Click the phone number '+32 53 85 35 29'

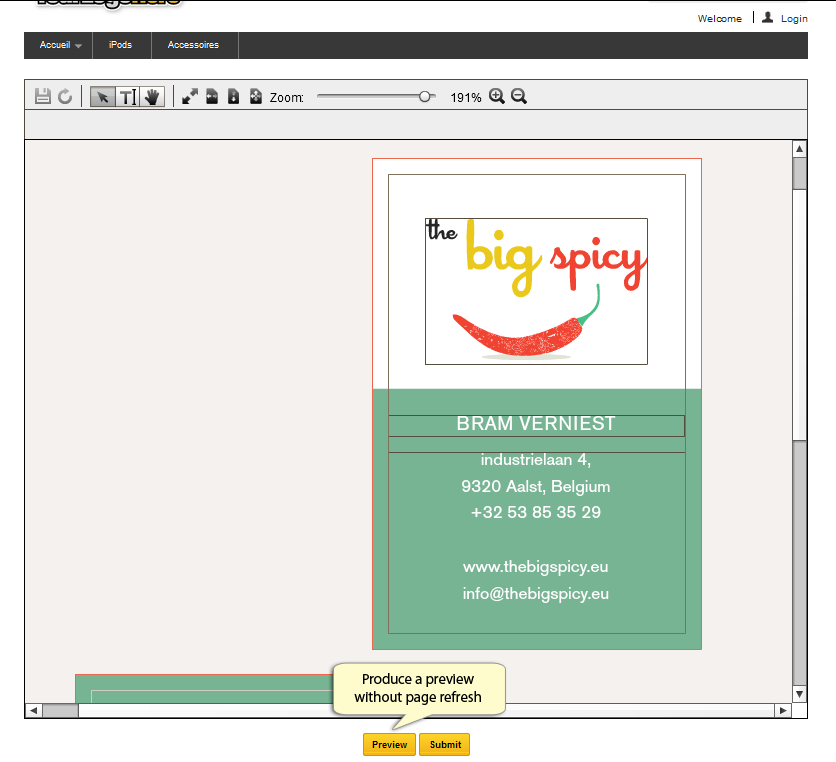536,512
